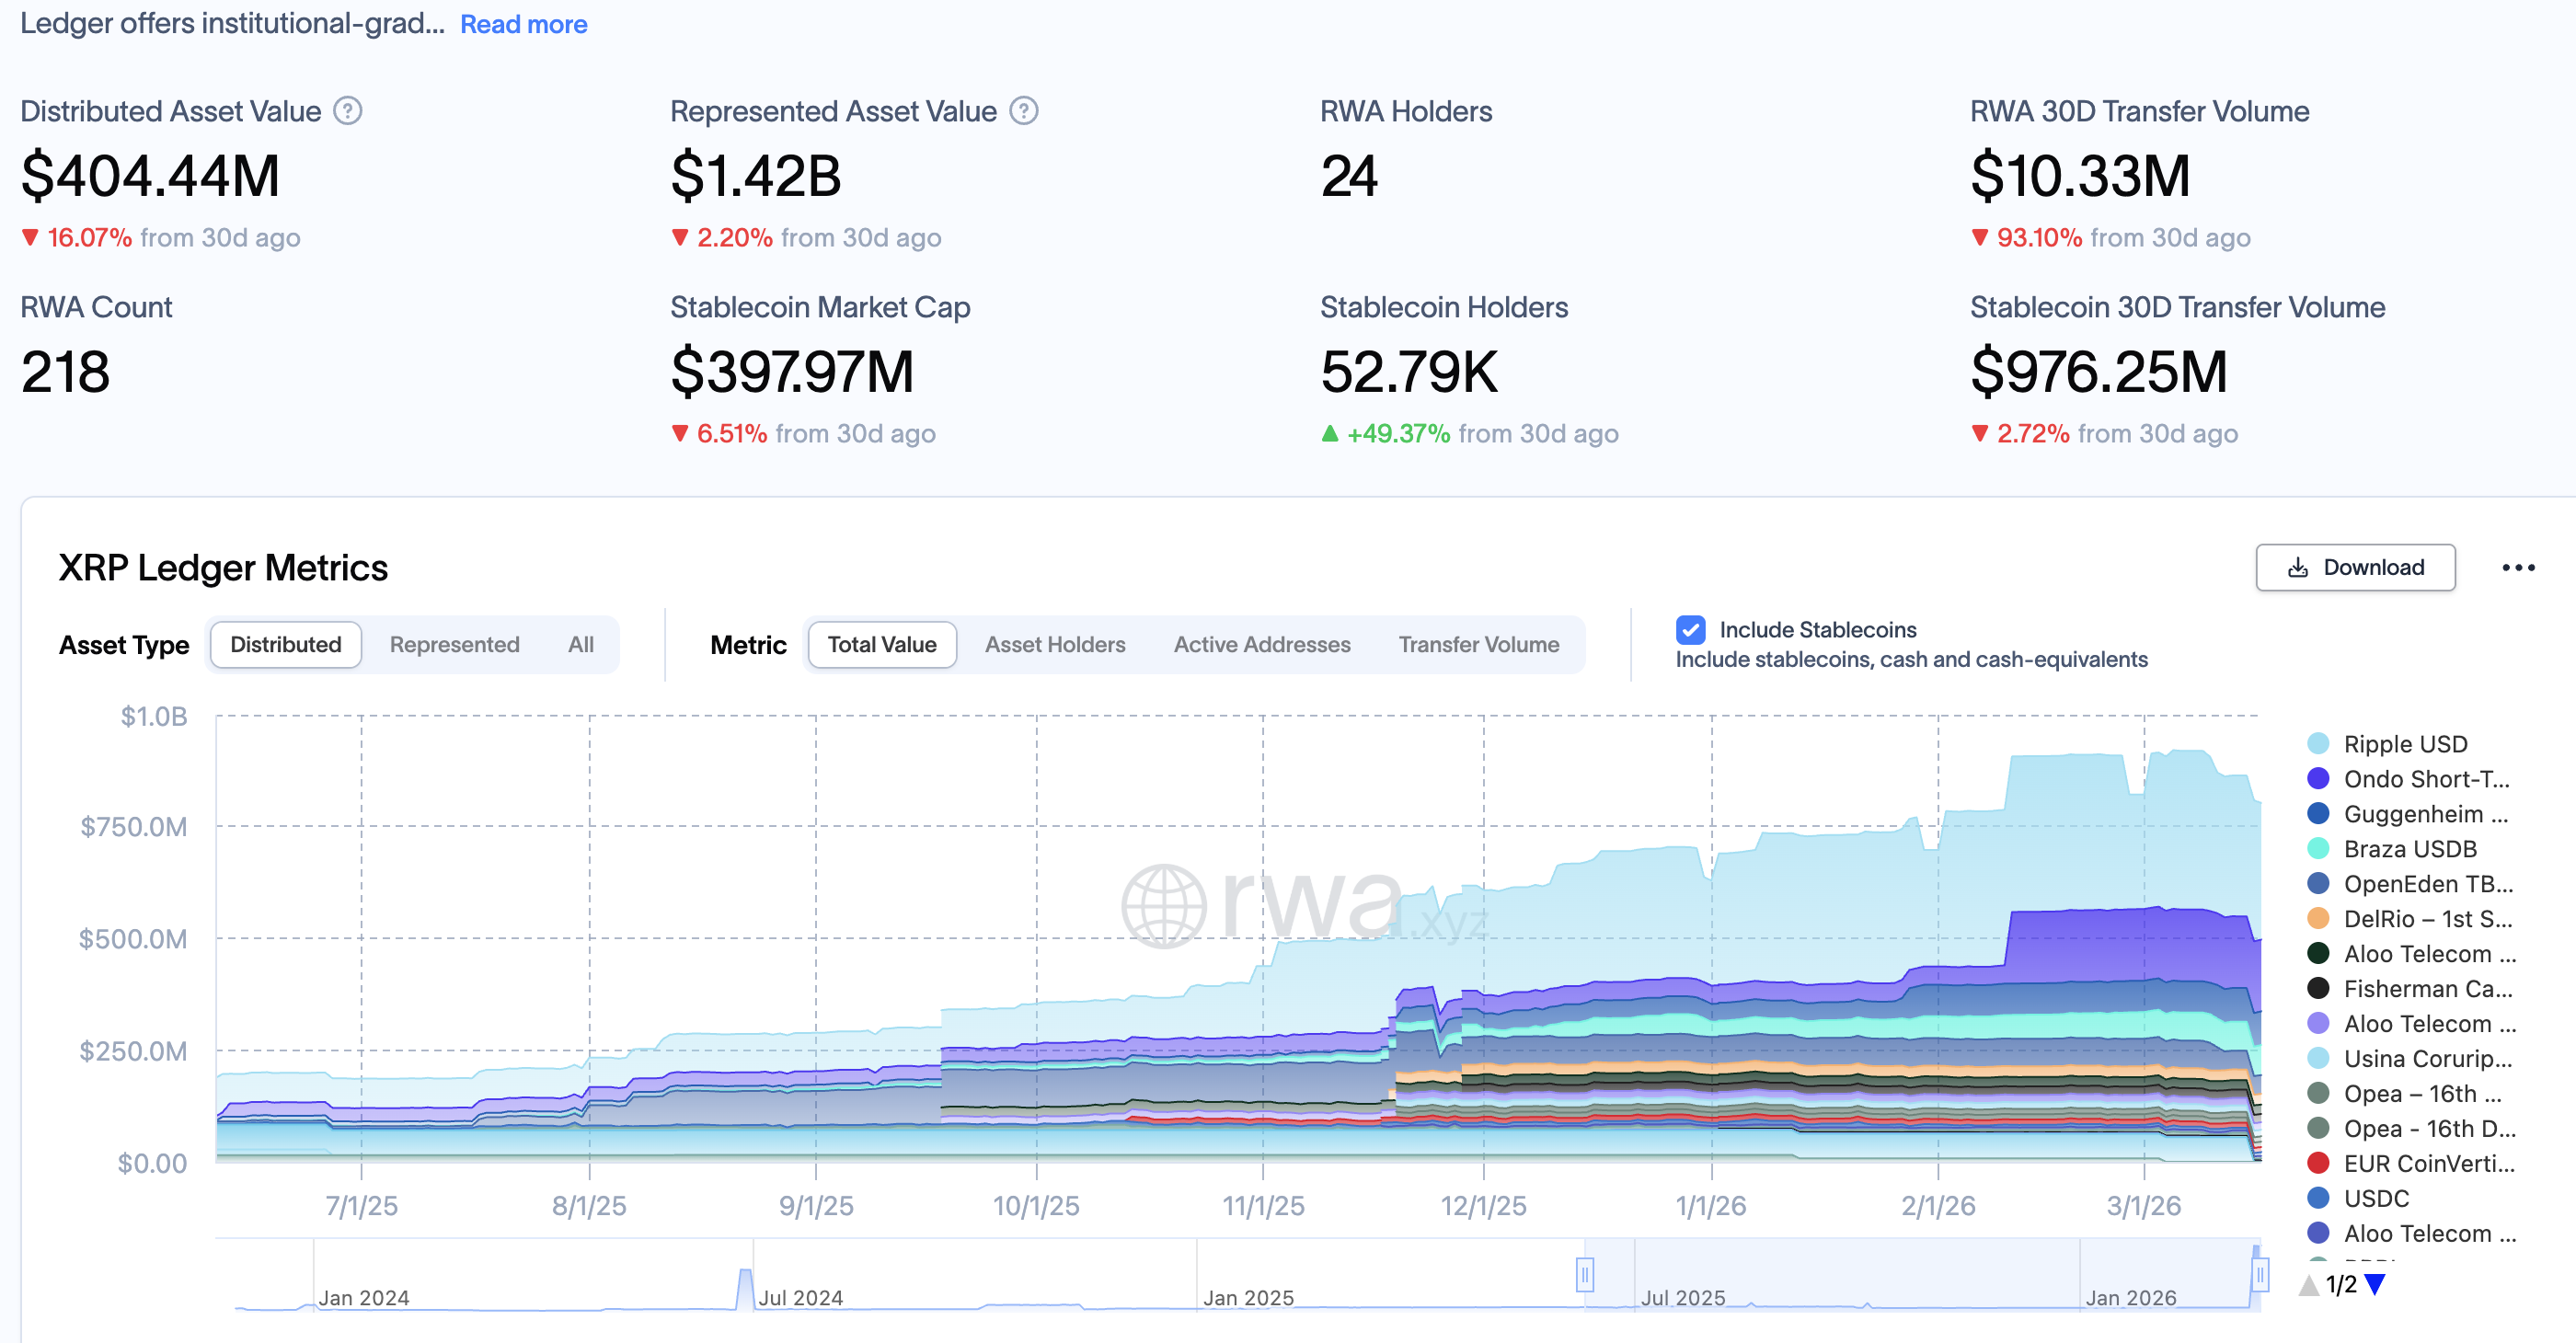
Task: Switch metric to Transfer Volume
Action: tap(1478, 645)
